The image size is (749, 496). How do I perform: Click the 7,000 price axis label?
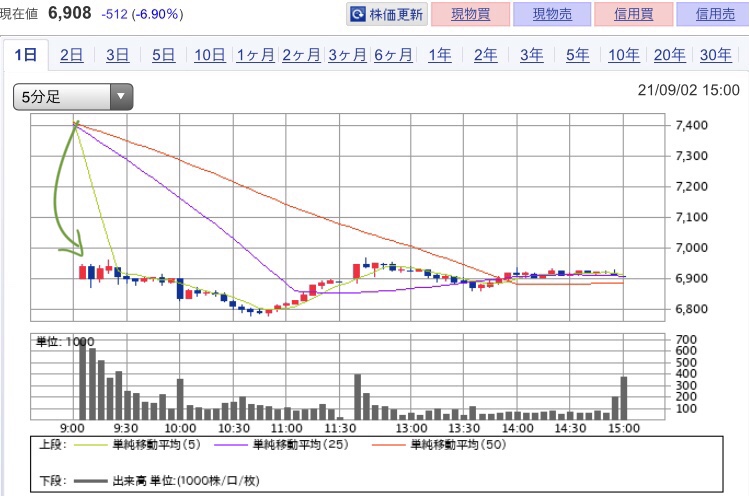(691, 248)
